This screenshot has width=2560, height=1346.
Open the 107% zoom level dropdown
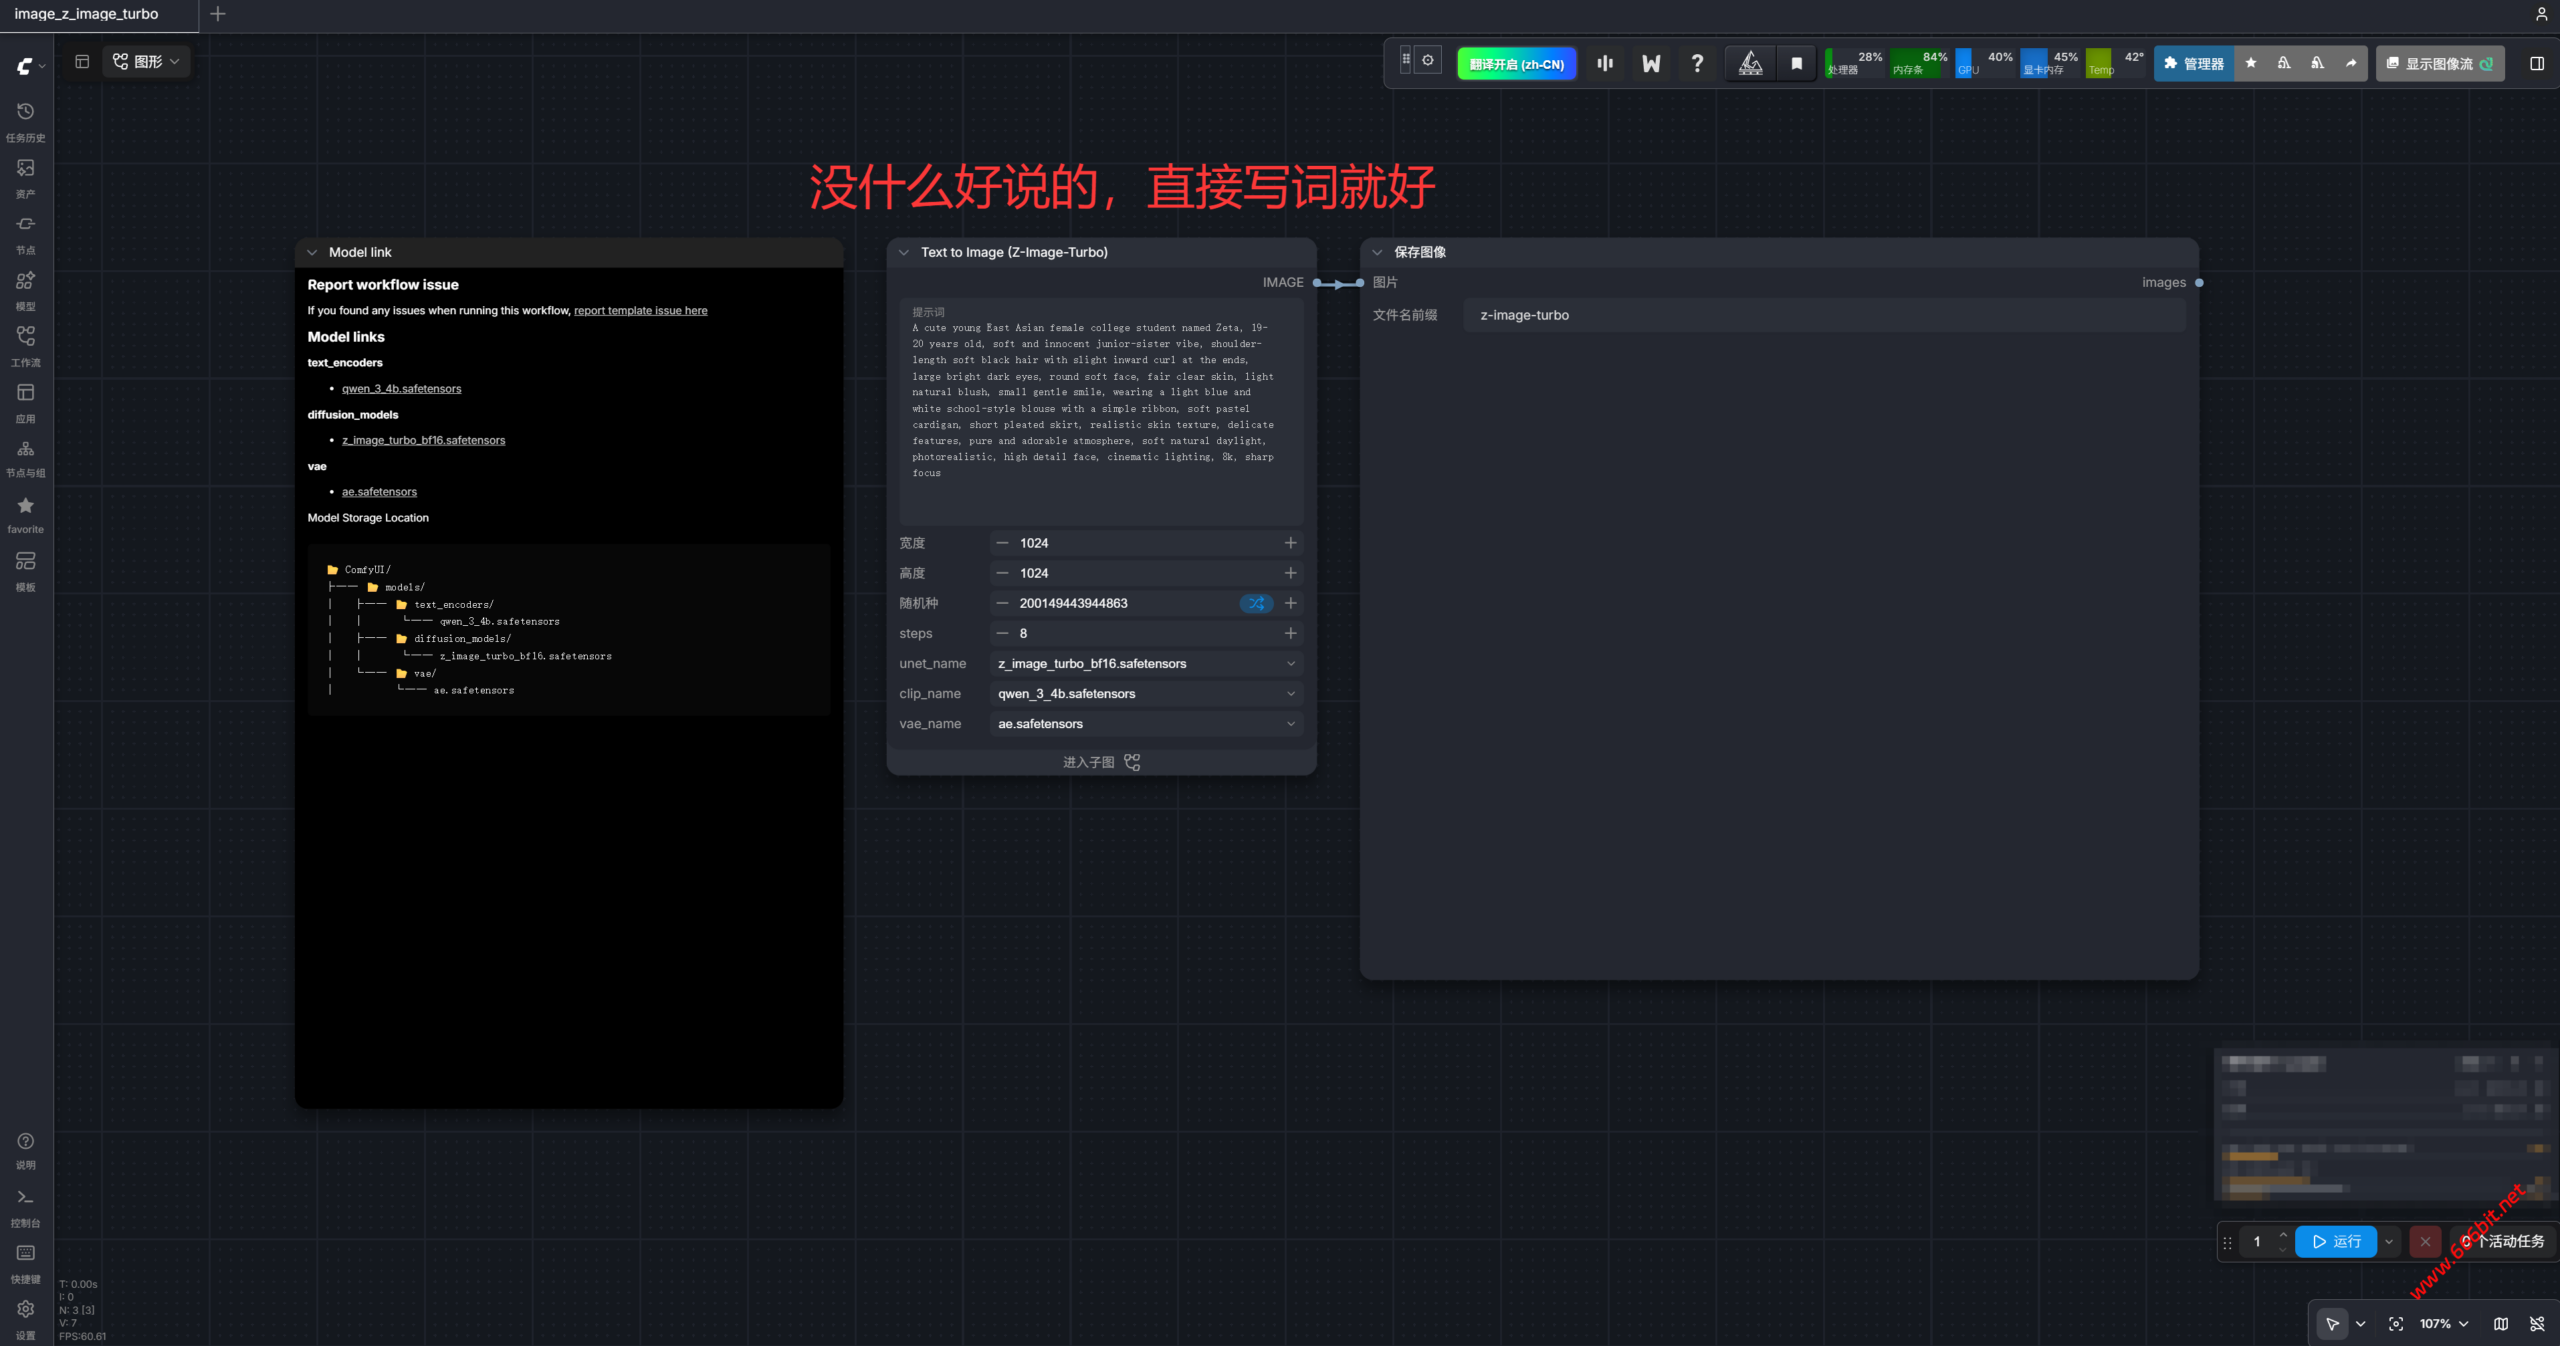tap(2444, 1323)
